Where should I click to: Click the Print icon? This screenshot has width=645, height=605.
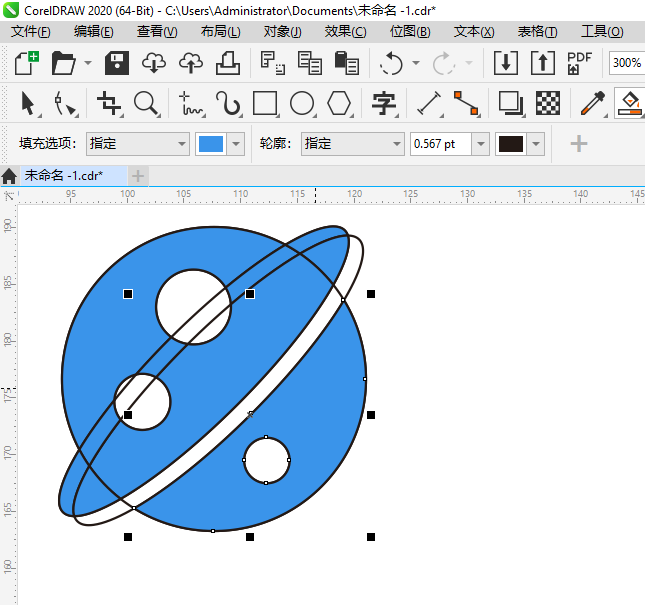coord(227,63)
